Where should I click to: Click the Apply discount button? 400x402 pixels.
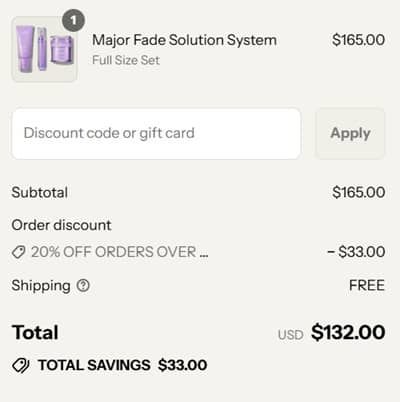350,133
